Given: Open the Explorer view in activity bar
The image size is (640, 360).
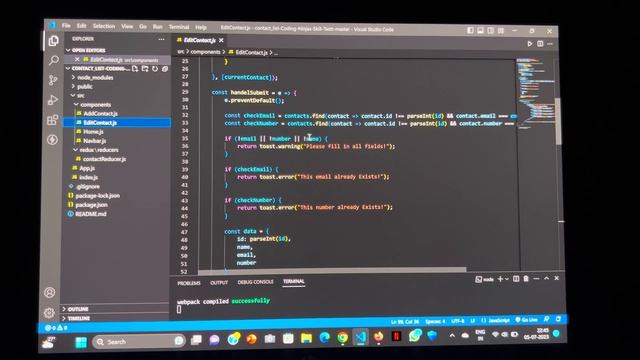Looking at the screenshot, I should tap(53, 41).
